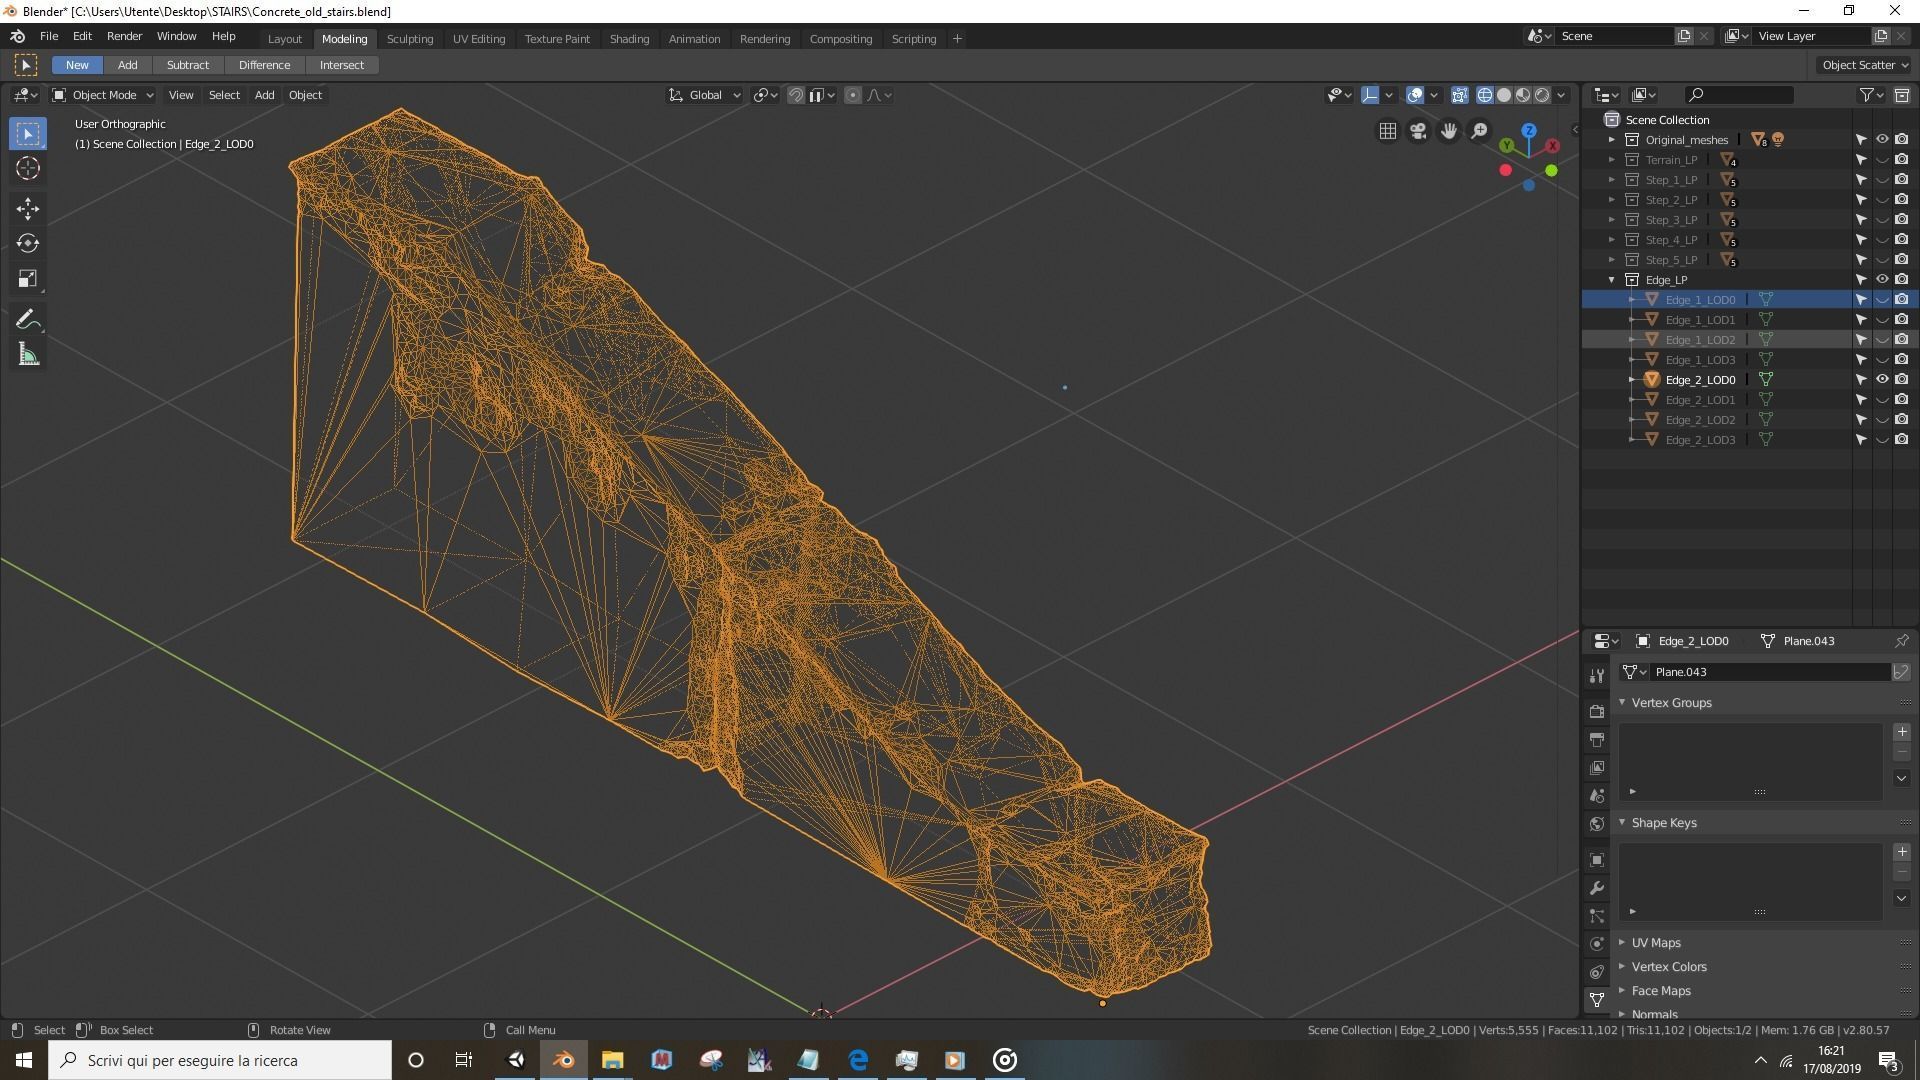The height and width of the screenshot is (1080, 1920).
Task: Pick the Measure ruler tool
Action: pyautogui.click(x=28, y=355)
